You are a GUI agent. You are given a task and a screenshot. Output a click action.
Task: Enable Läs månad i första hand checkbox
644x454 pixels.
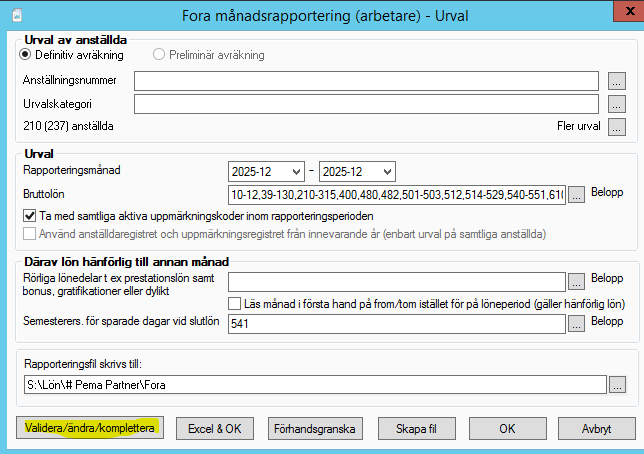click(235, 303)
